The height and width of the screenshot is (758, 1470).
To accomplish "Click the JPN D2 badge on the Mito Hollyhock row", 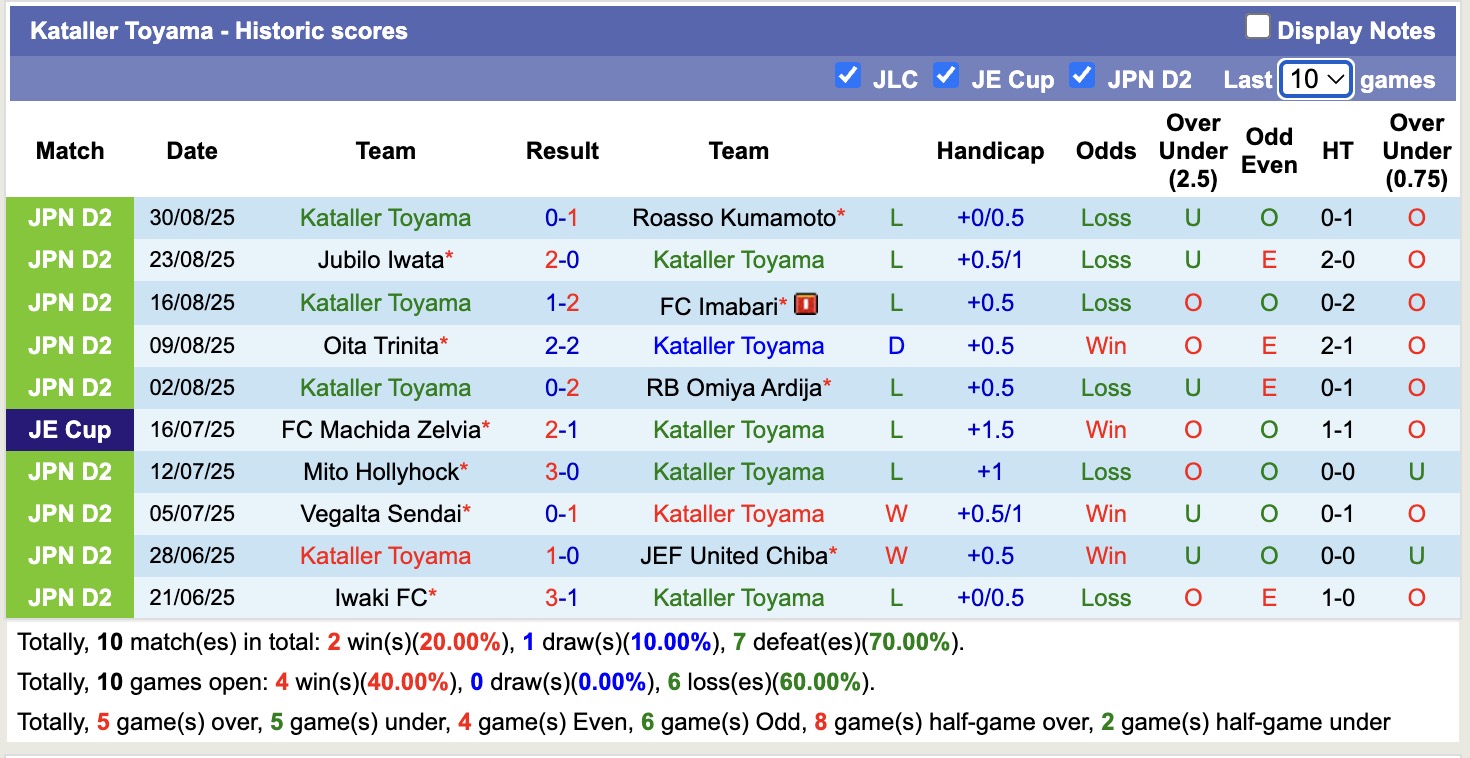I will click(x=68, y=471).
